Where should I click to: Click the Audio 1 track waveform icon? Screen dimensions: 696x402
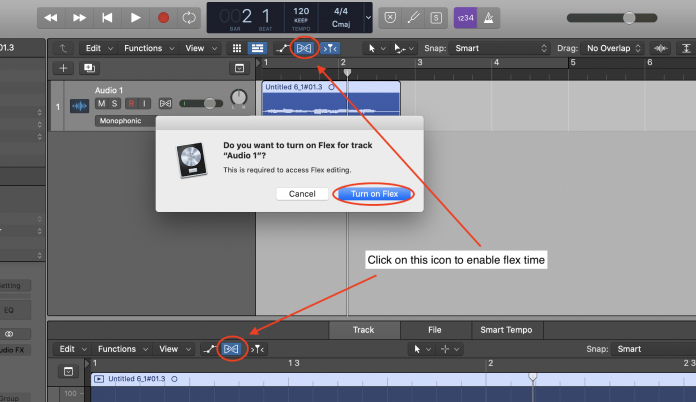[x=79, y=106]
